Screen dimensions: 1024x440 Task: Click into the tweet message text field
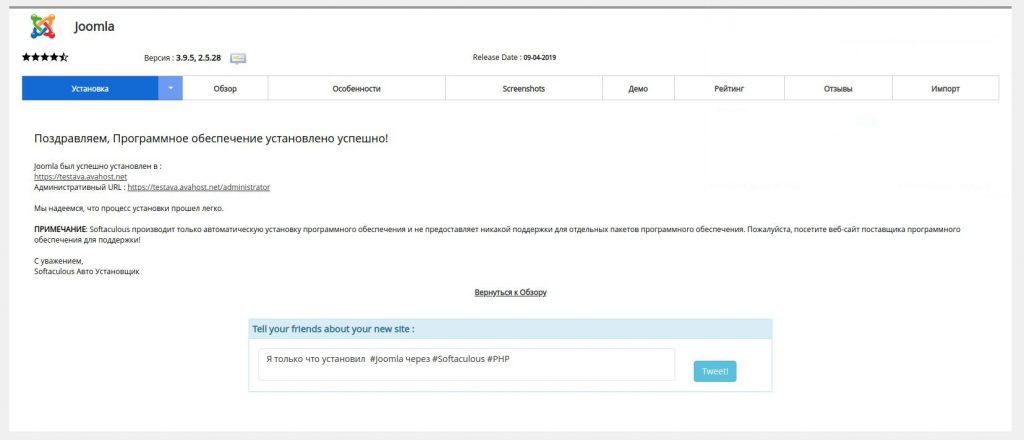(466, 364)
